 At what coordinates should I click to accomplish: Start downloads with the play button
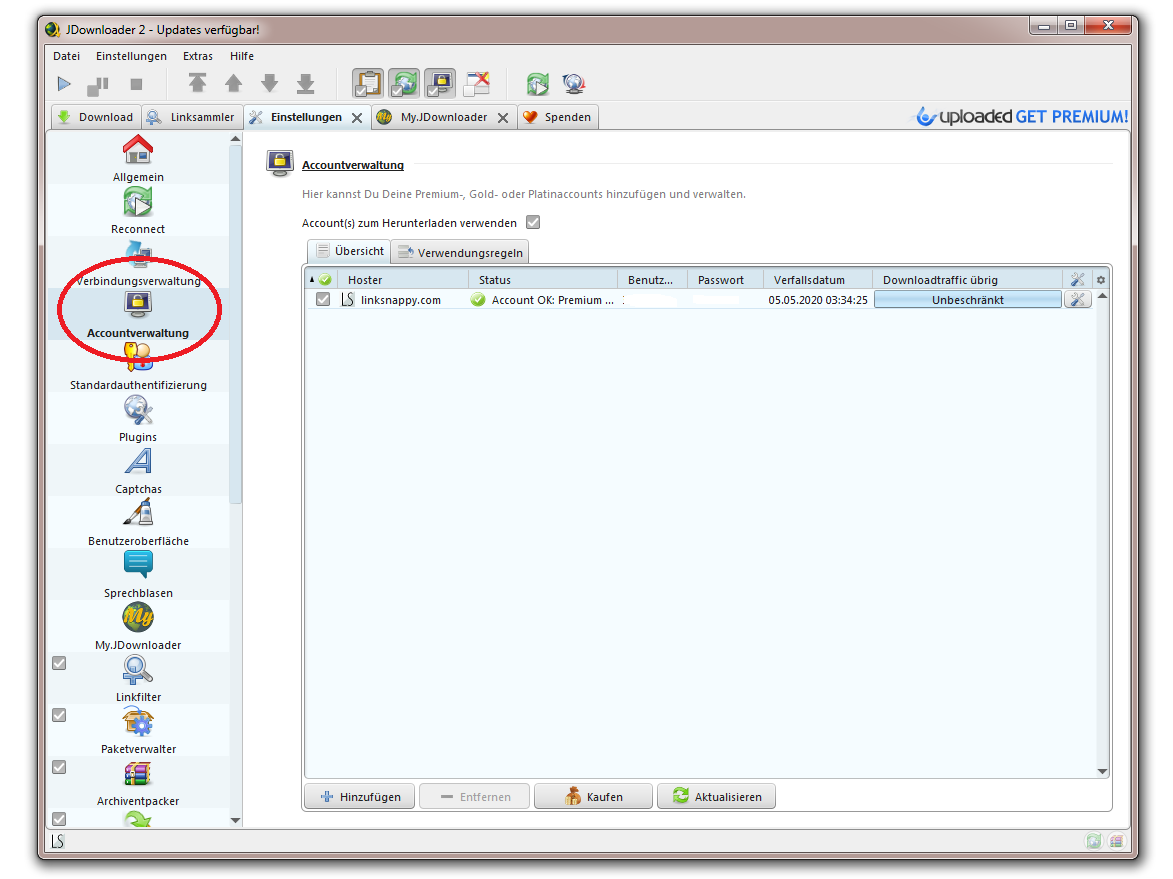(64, 84)
